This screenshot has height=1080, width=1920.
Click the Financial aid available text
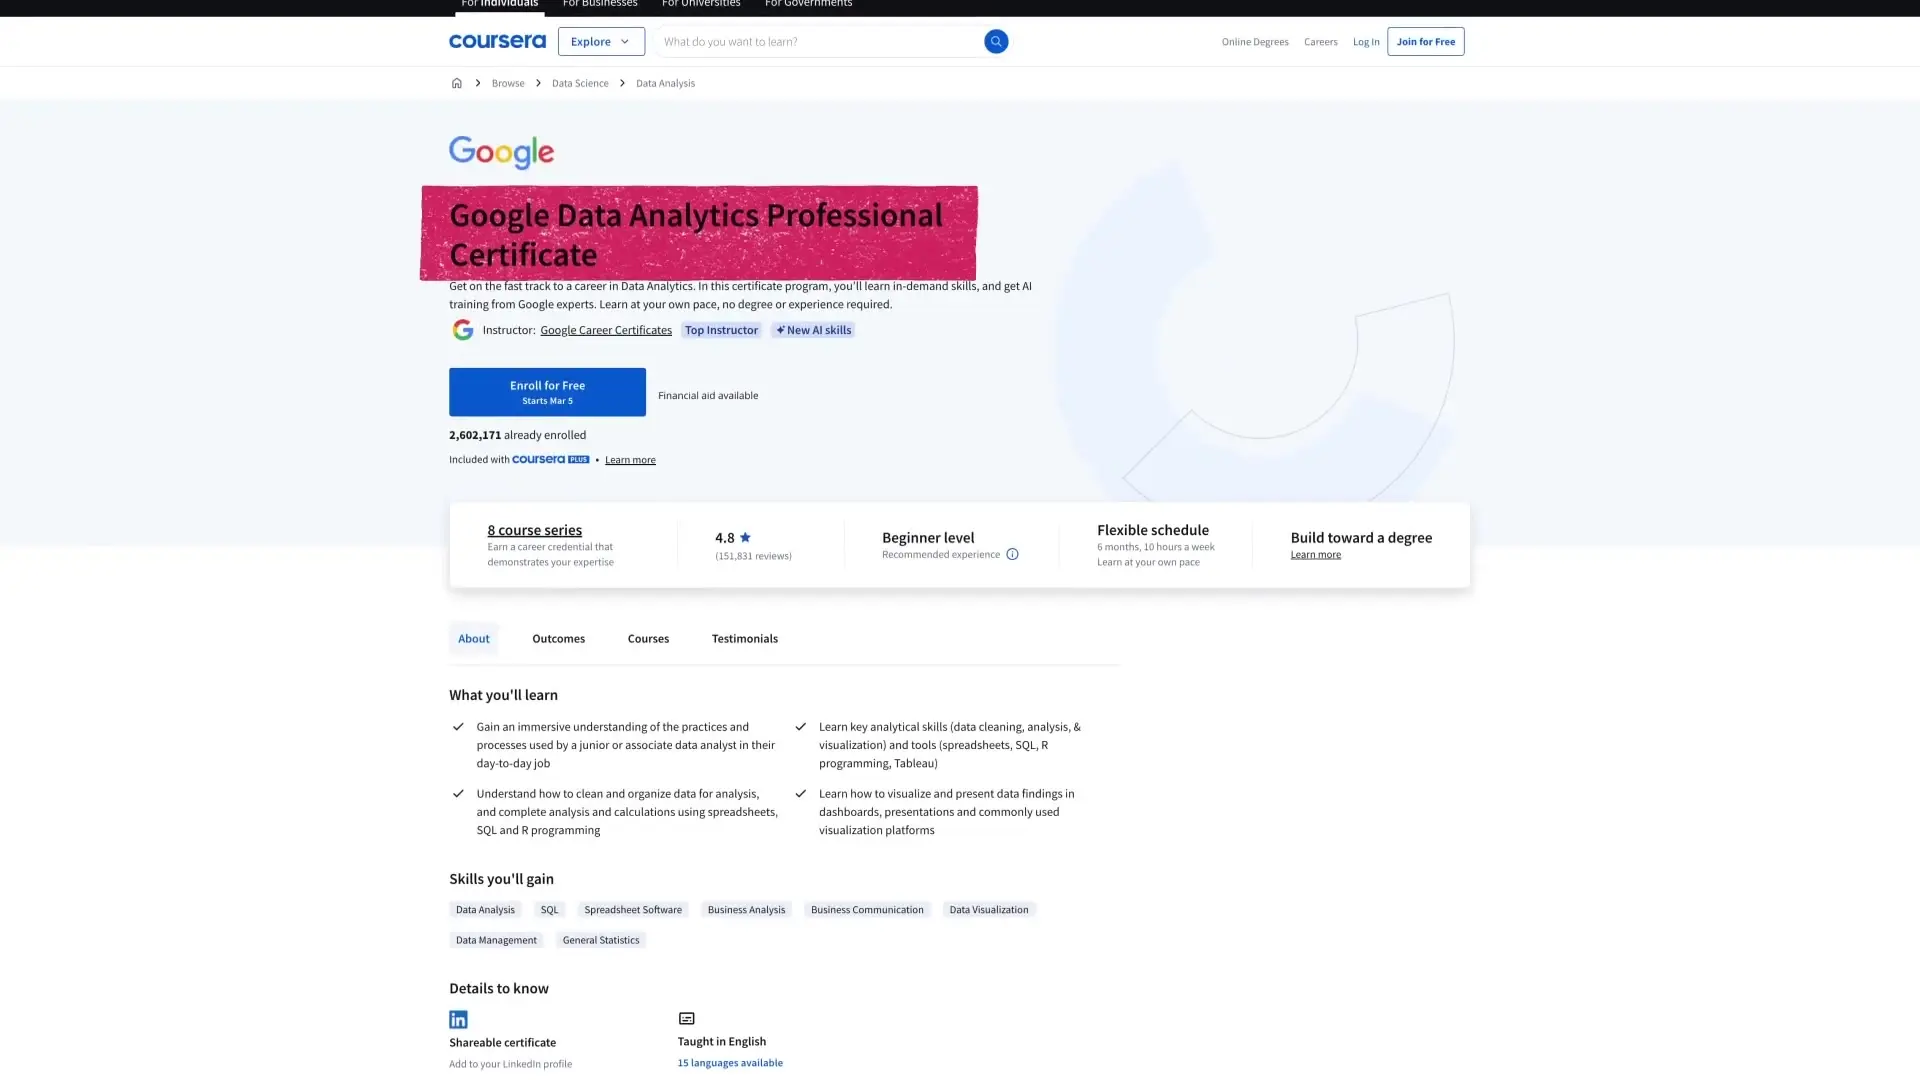708,395
